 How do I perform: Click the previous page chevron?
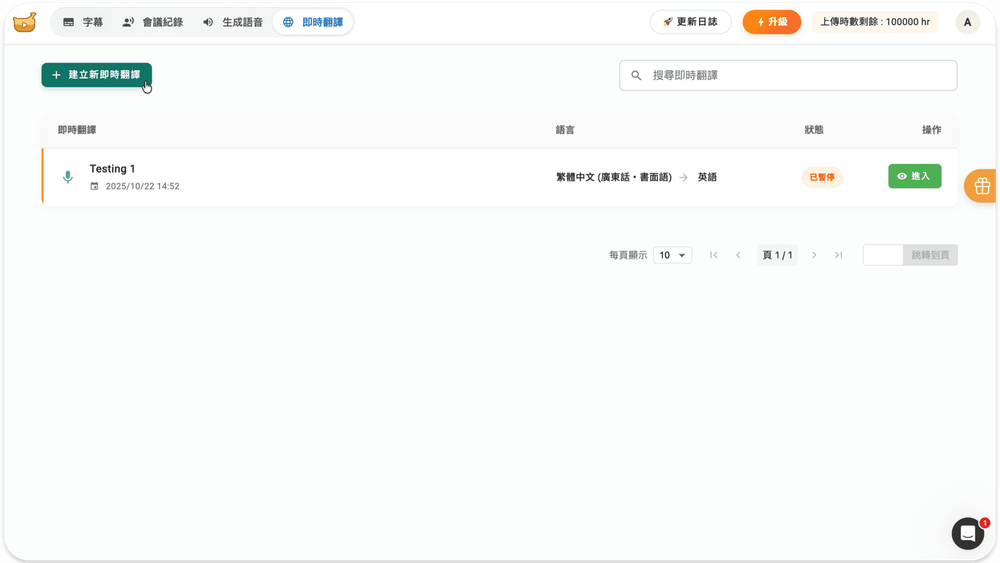(738, 255)
